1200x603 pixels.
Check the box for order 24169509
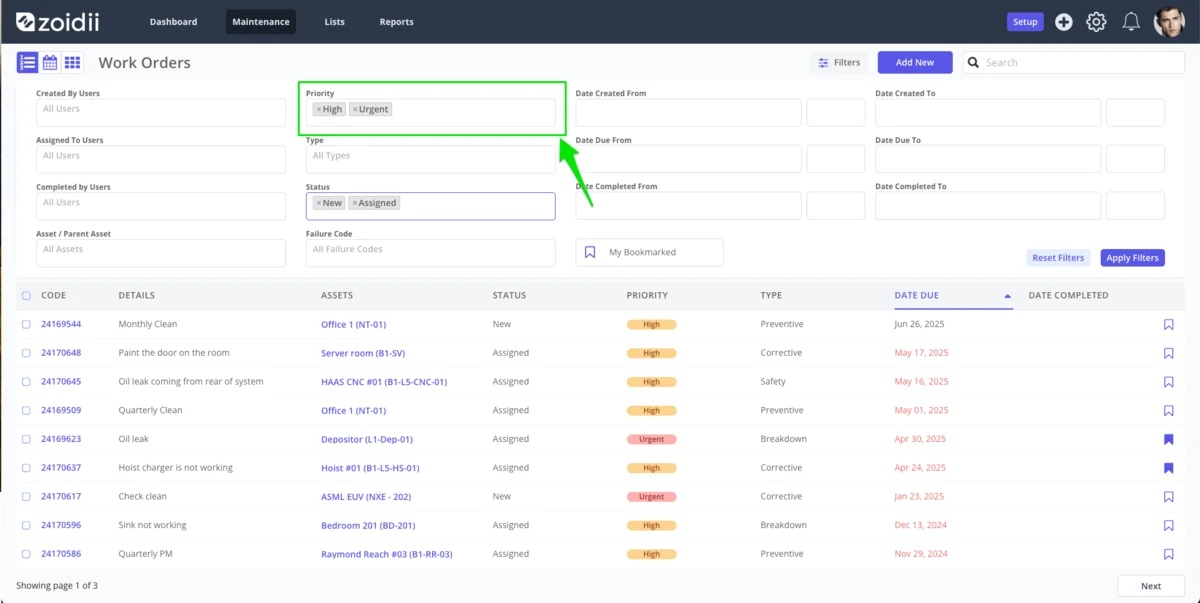(x=26, y=410)
